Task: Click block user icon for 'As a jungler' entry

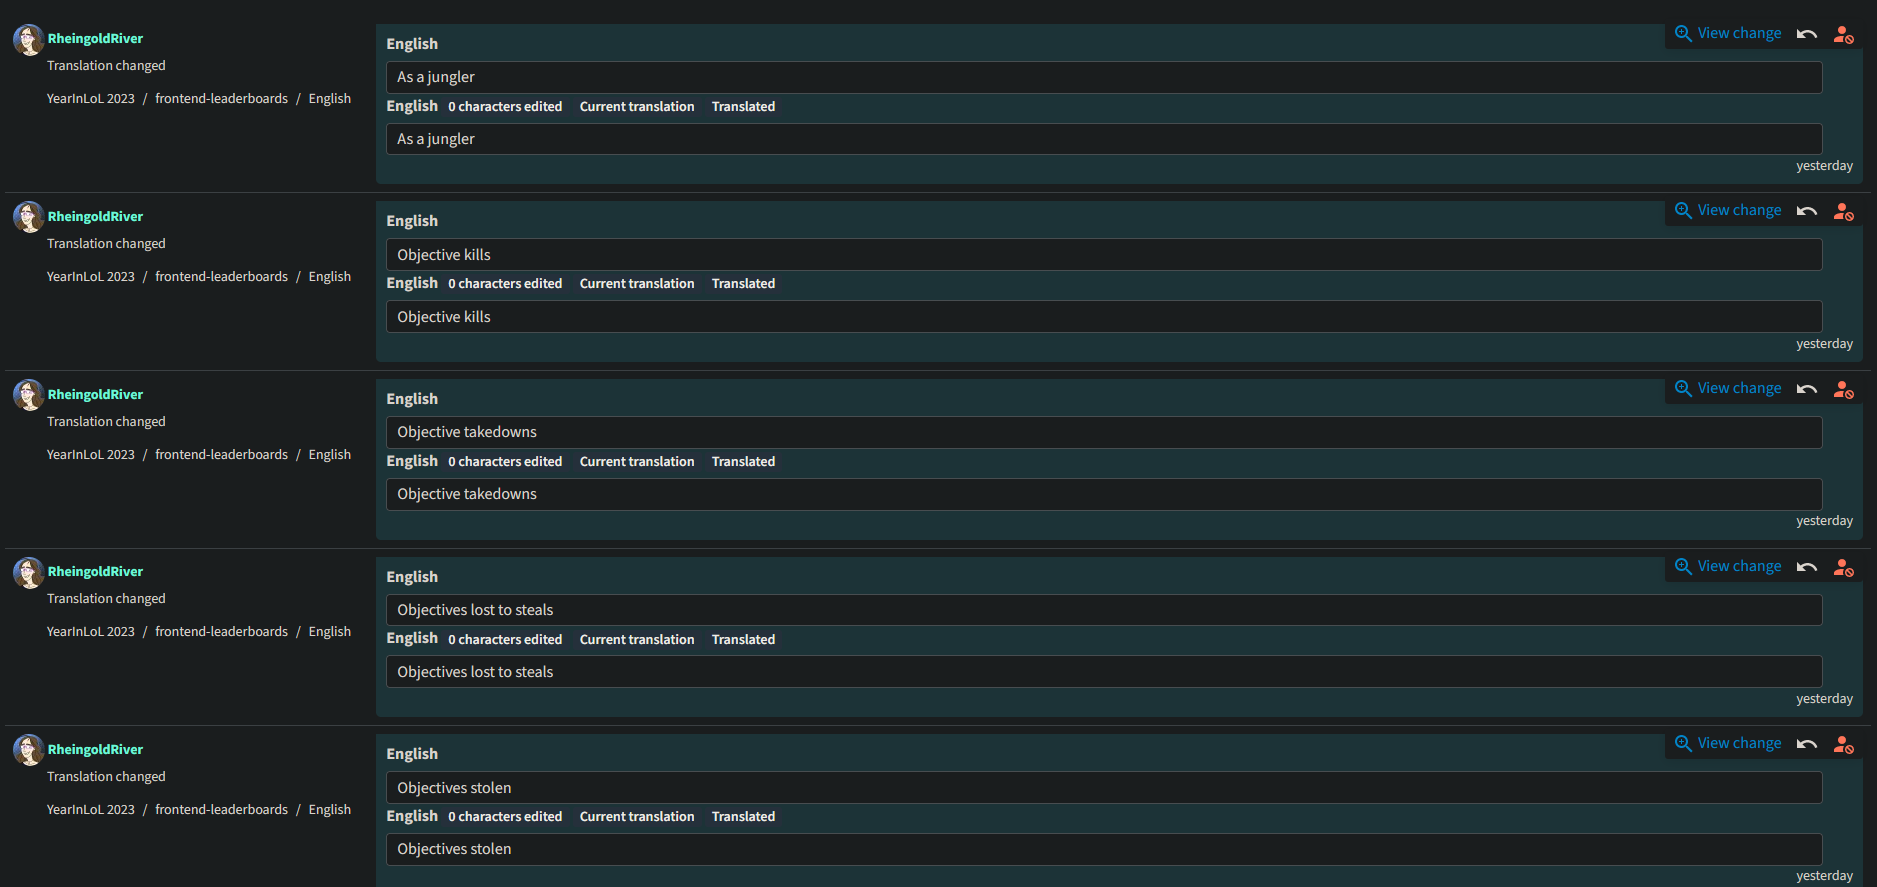Action: pyautogui.click(x=1844, y=34)
